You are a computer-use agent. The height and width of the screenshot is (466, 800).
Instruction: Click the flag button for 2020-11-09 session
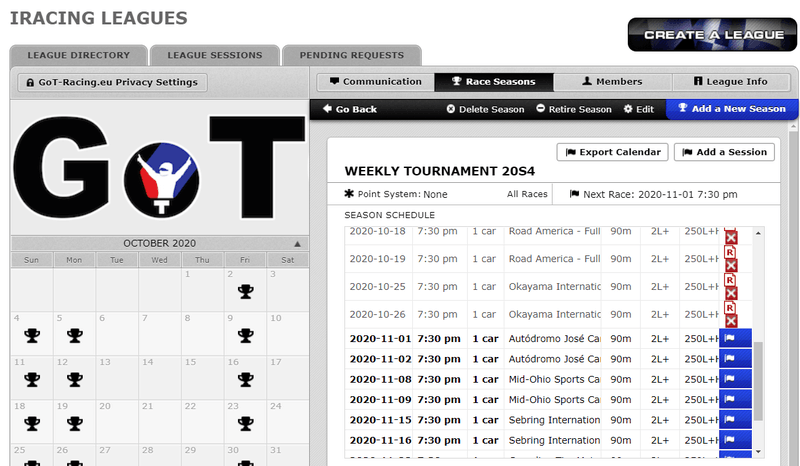[x=735, y=399]
